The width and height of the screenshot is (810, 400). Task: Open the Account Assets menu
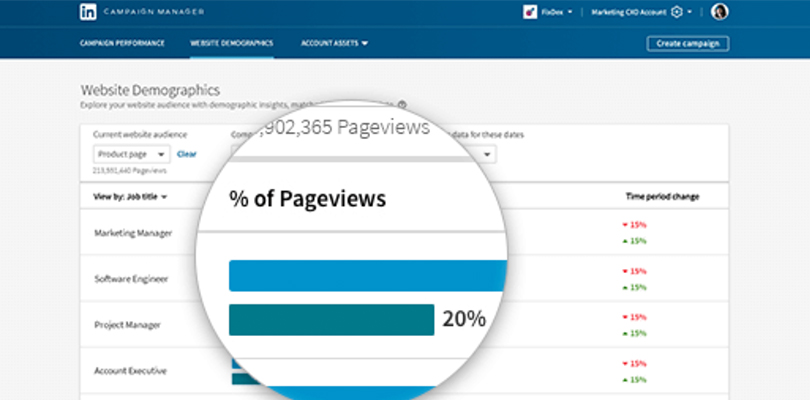(x=334, y=43)
